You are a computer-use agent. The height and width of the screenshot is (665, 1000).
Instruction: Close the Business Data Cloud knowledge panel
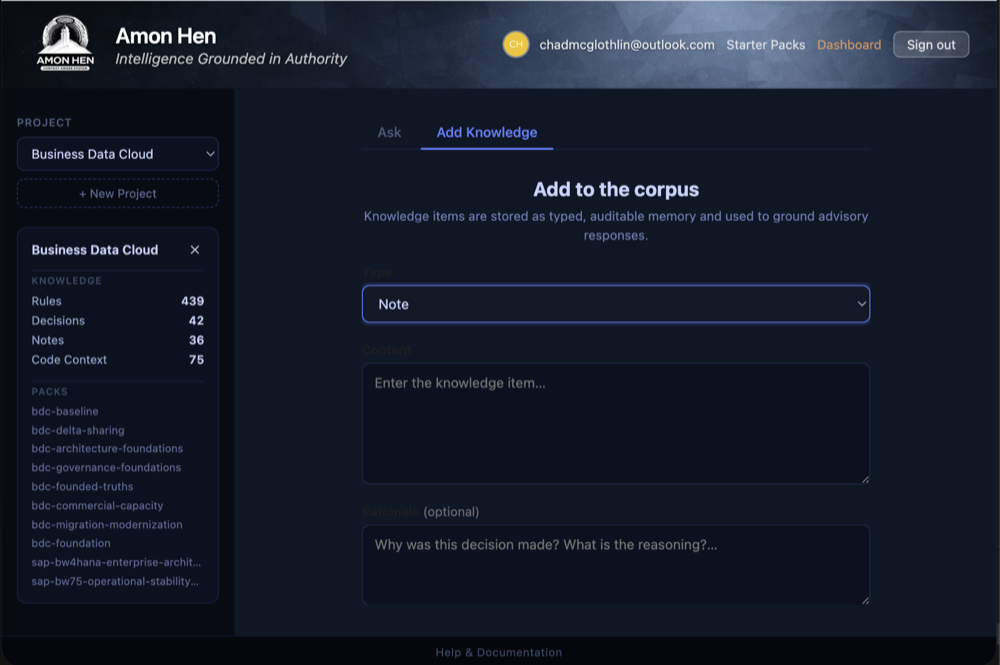(195, 249)
